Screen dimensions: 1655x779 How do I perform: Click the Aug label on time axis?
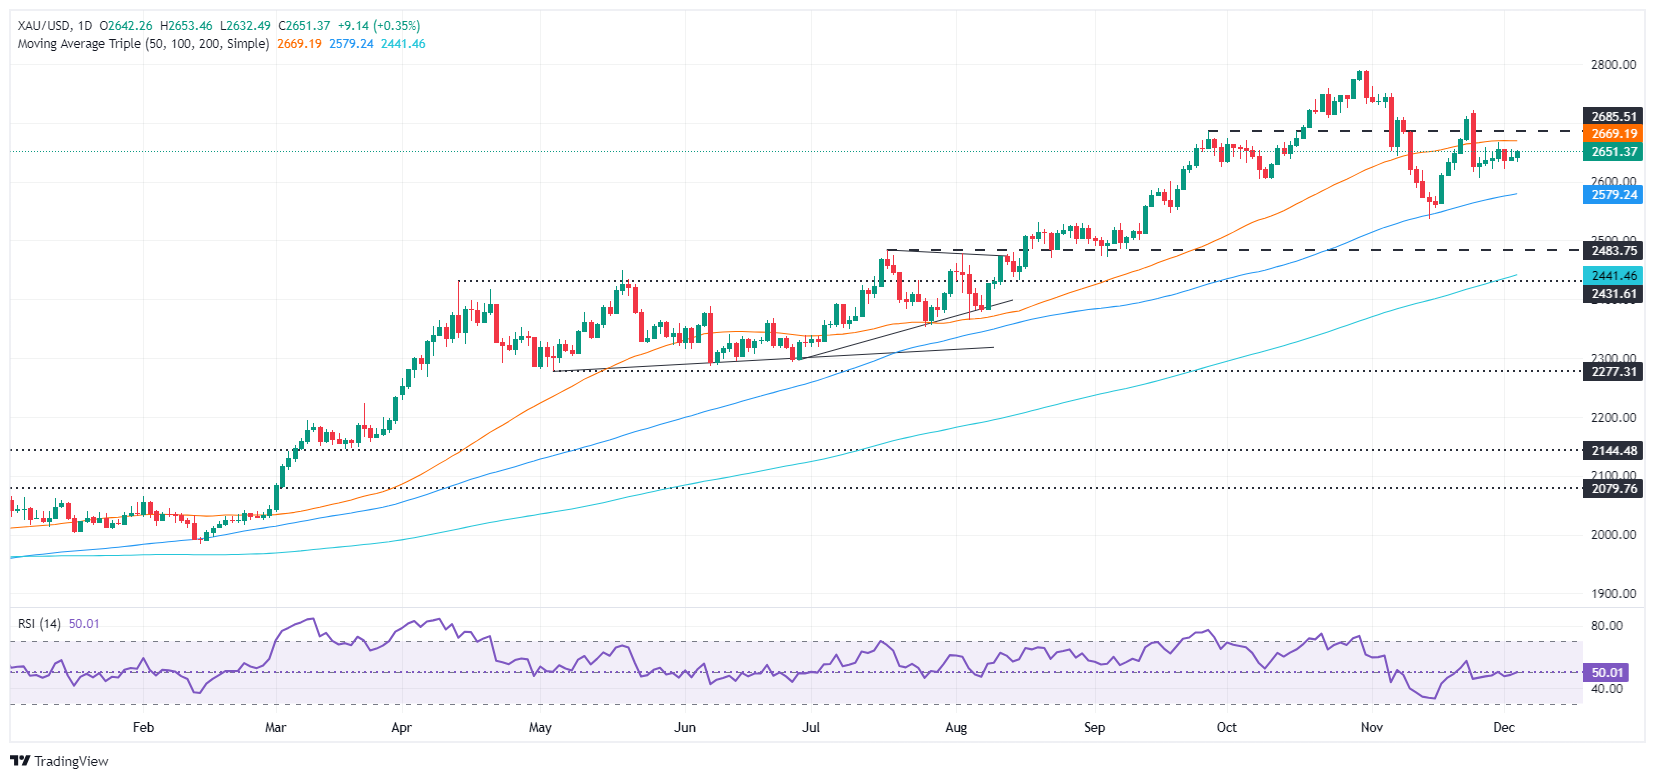(956, 728)
